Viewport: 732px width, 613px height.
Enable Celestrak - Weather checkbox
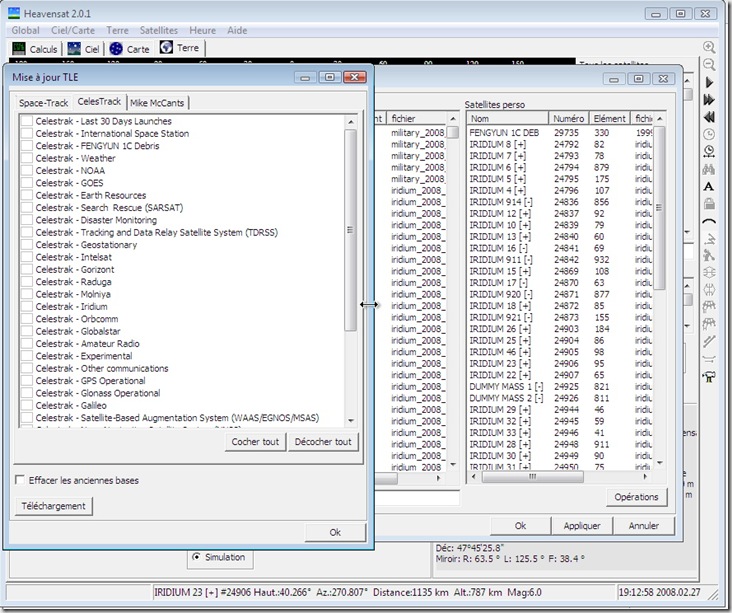(27, 158)
